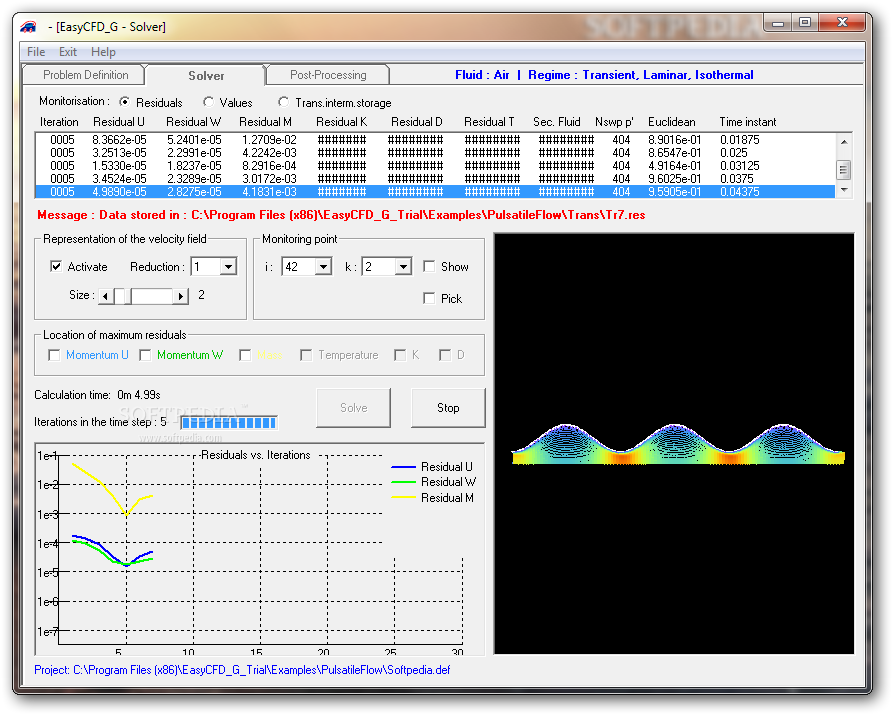Click the Euclidean column header
Screen dimensions: 893x715
click(x=671, y=122)
